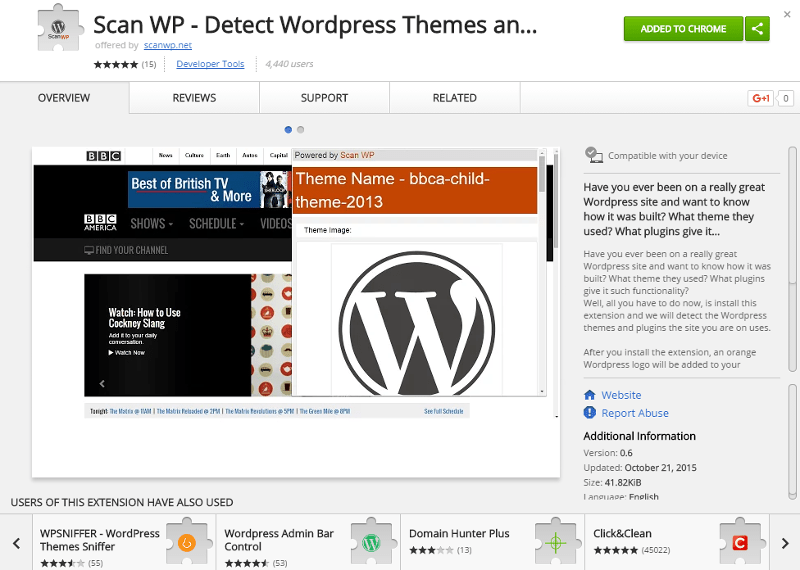
Task: Switch to the Overview tab
Action: pos(64,97)
